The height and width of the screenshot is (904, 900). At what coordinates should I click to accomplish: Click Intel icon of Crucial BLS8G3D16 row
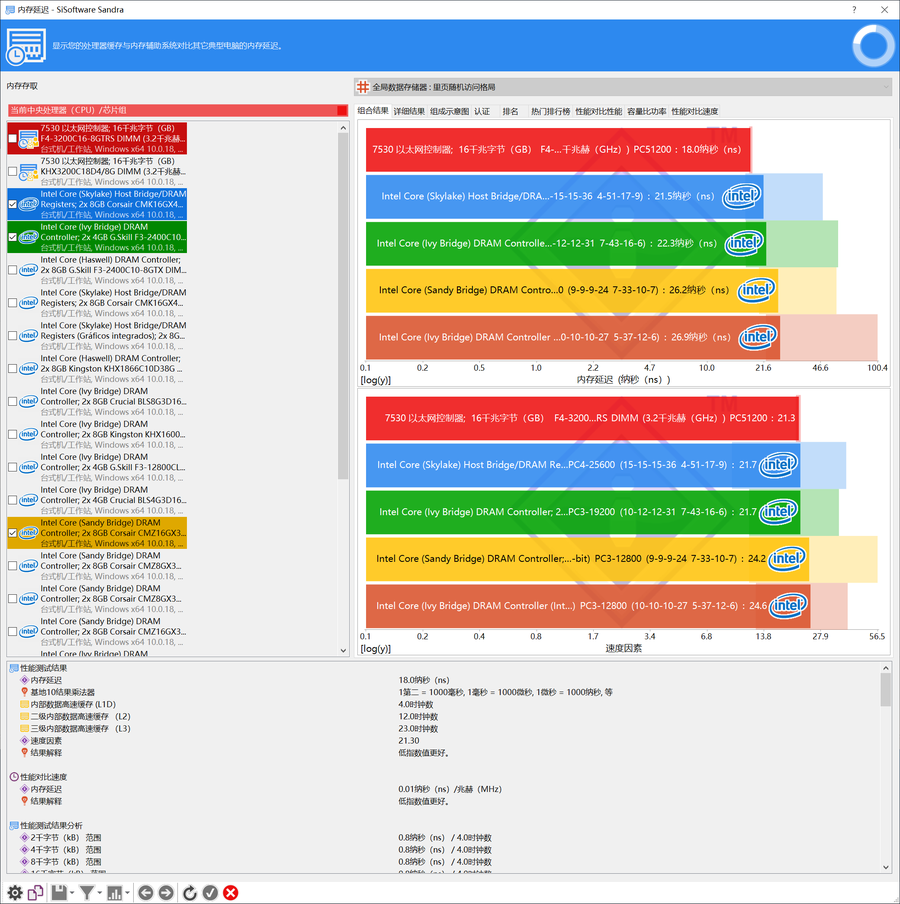28,401
